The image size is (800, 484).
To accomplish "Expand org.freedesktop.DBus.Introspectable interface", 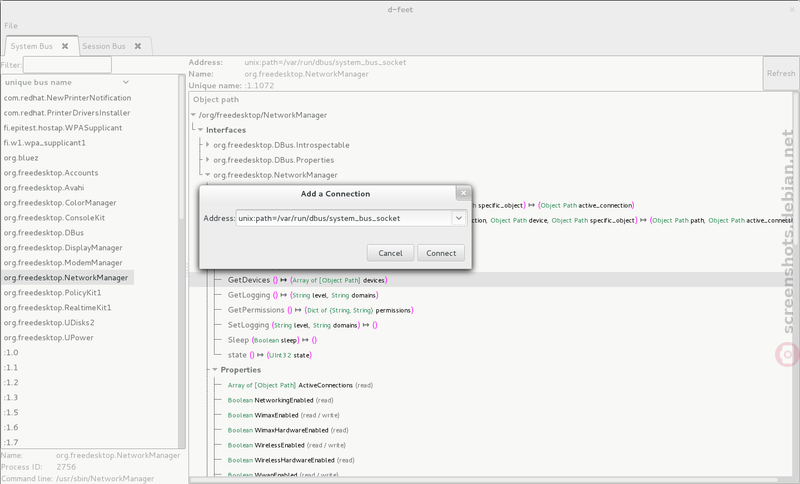I will click(x=208, y=145).
